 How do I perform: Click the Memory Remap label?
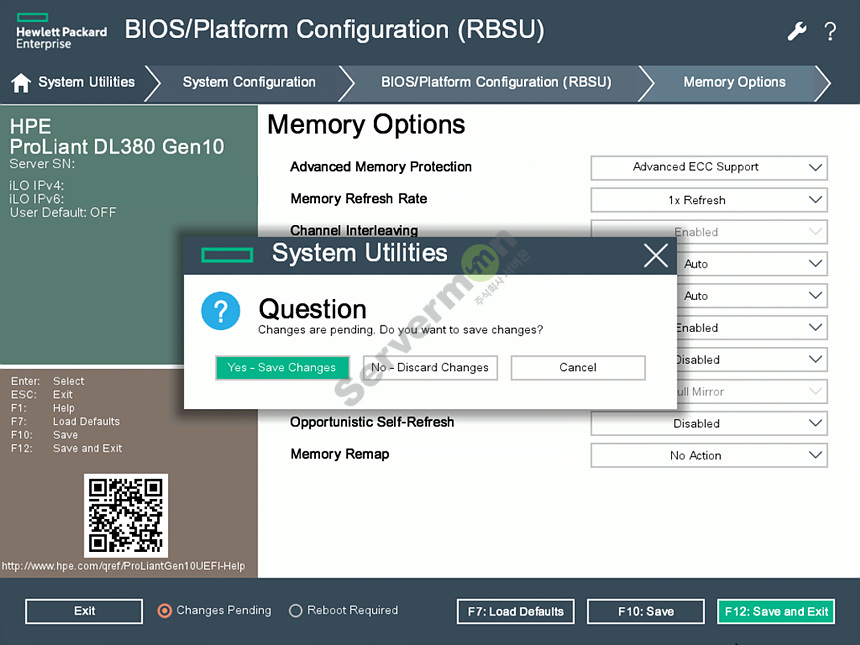point(340,454)
